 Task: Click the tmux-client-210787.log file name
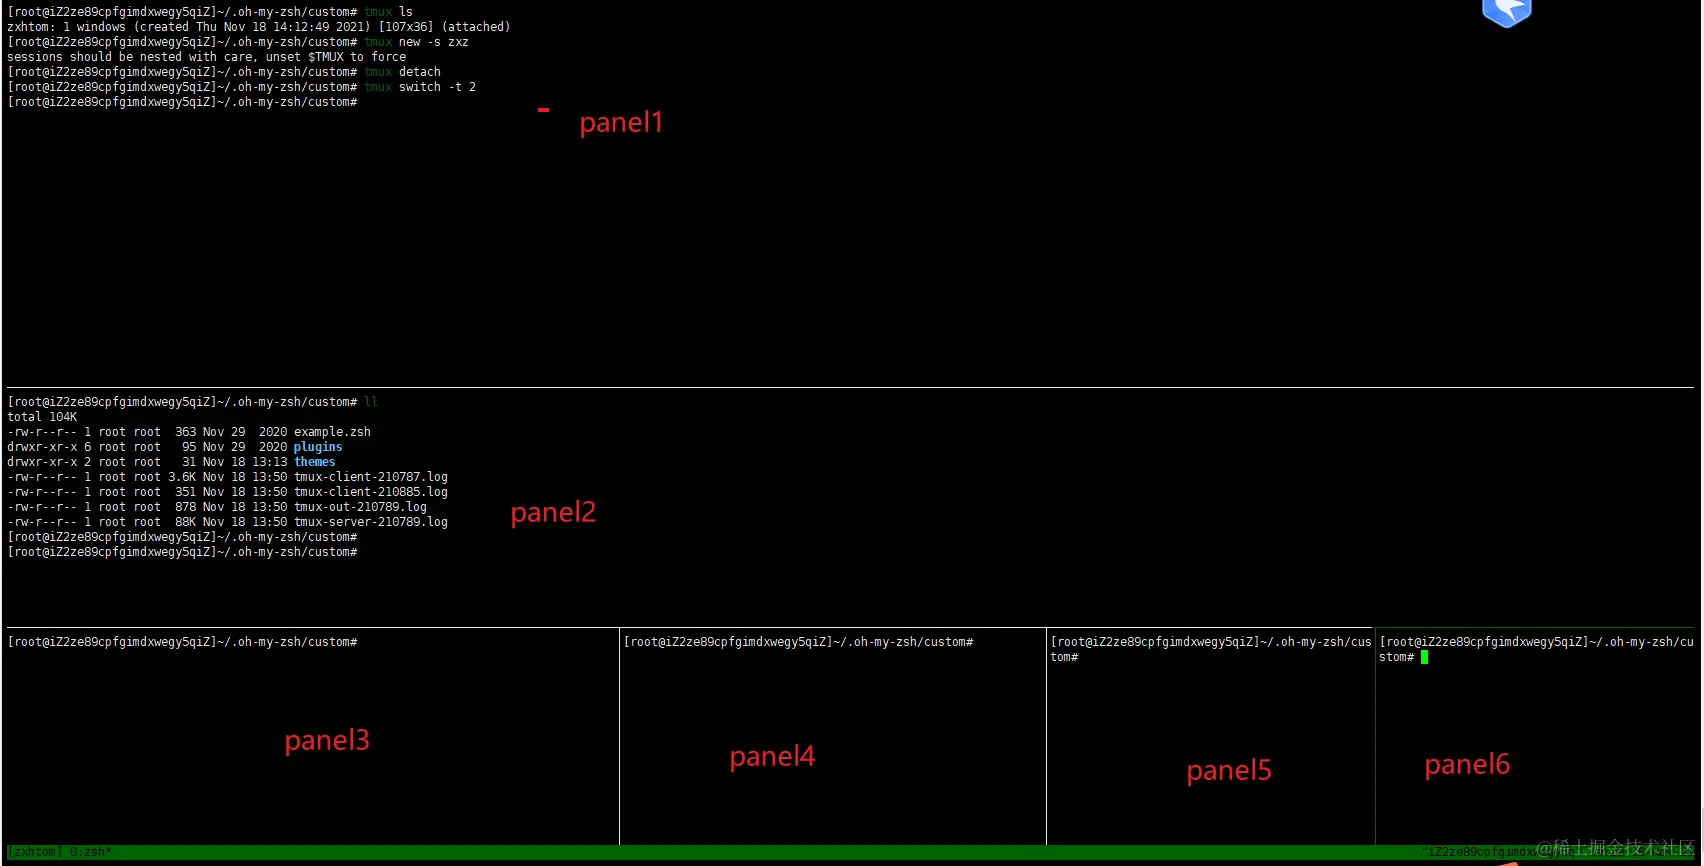pos(371,477)
